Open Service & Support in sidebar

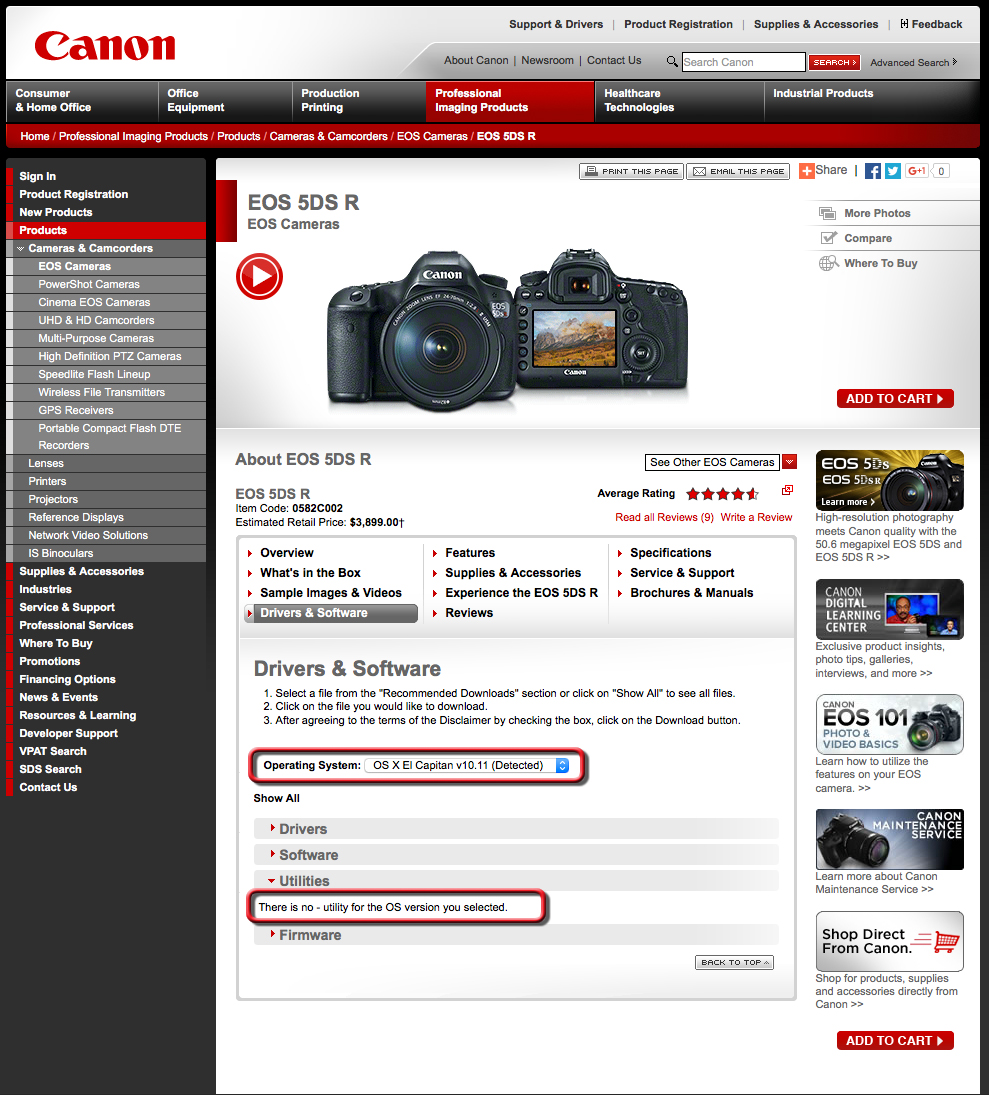pos(67,608)
